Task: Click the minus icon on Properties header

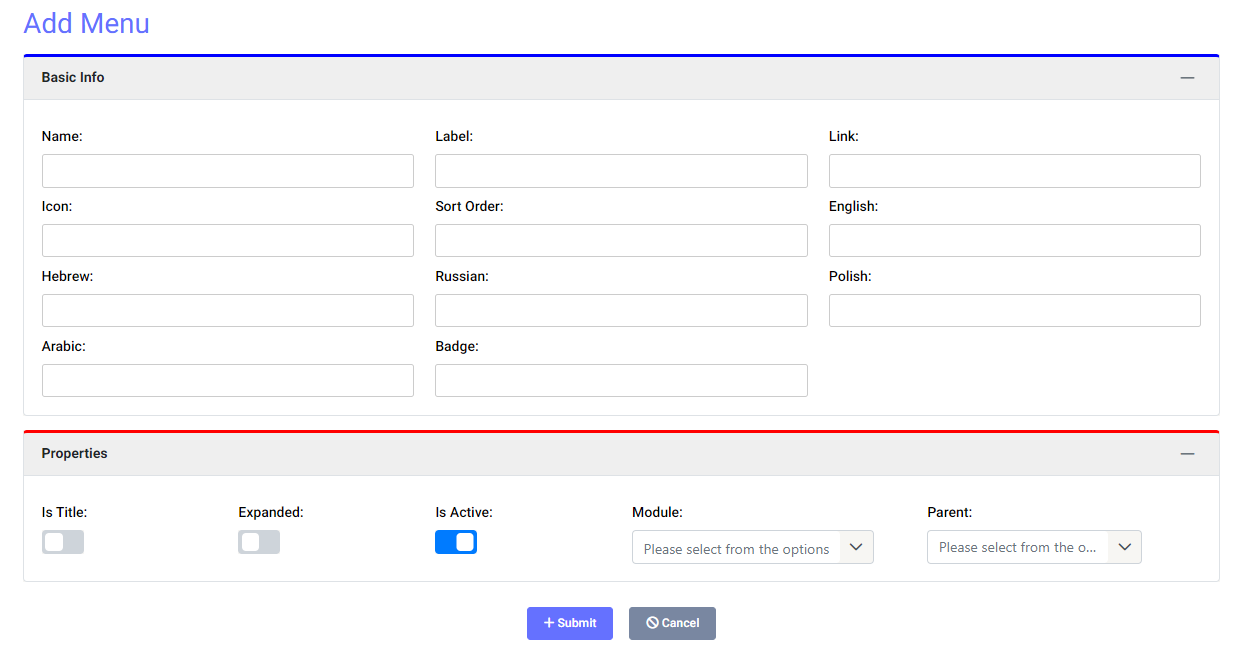Action: pyautogui.click(x=1187, y=453)
